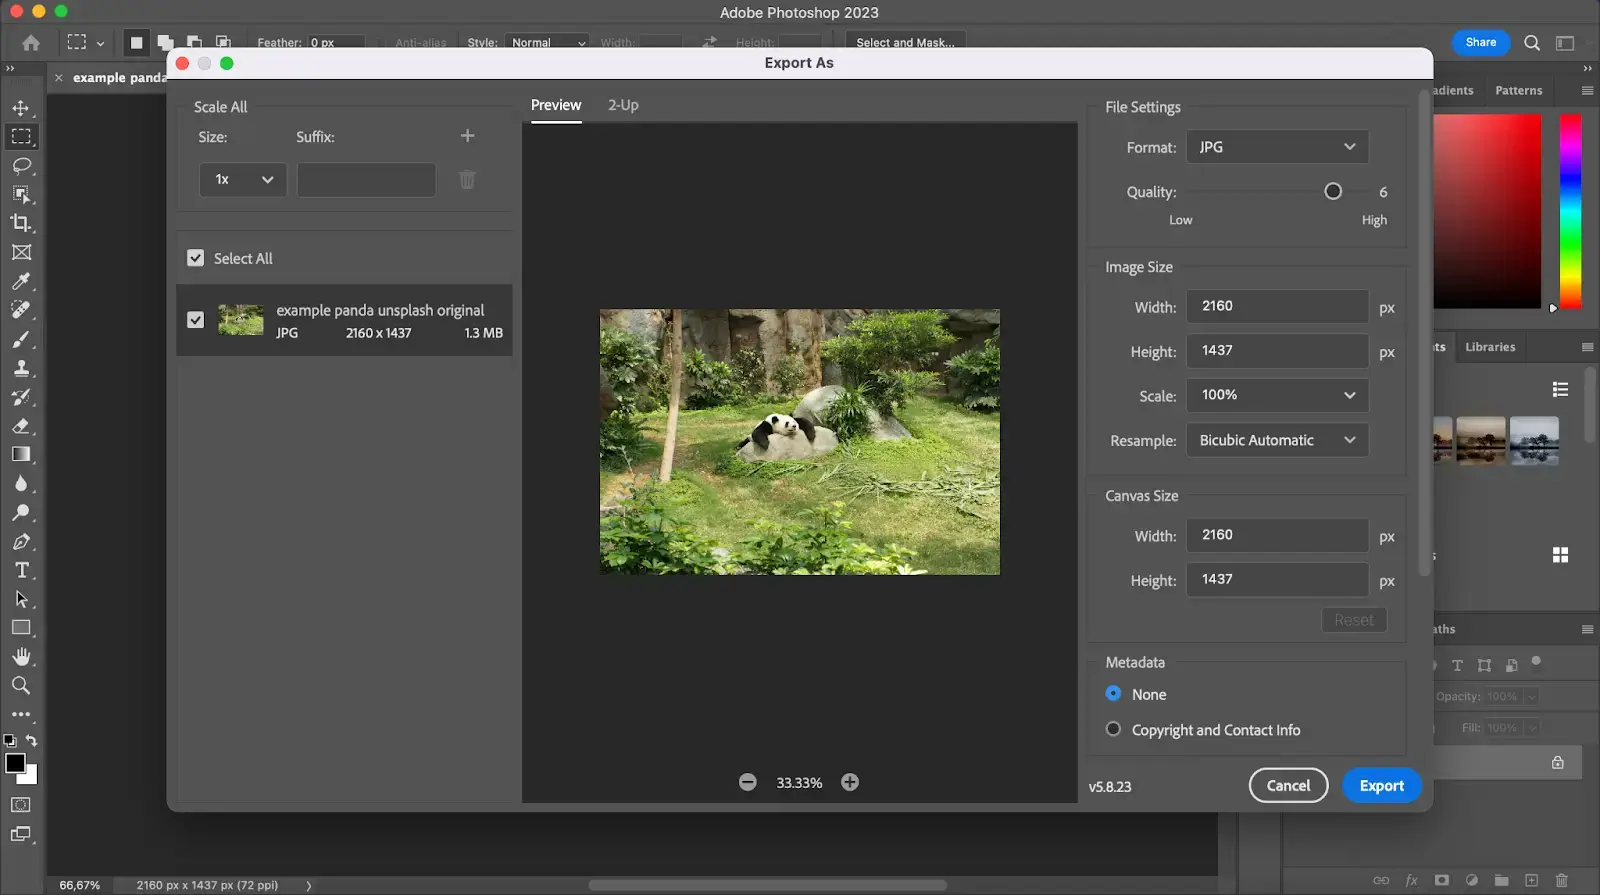Open the 1x size dropdown
1600x895 pixels.
pyautogui.click(x=243, y=180)
